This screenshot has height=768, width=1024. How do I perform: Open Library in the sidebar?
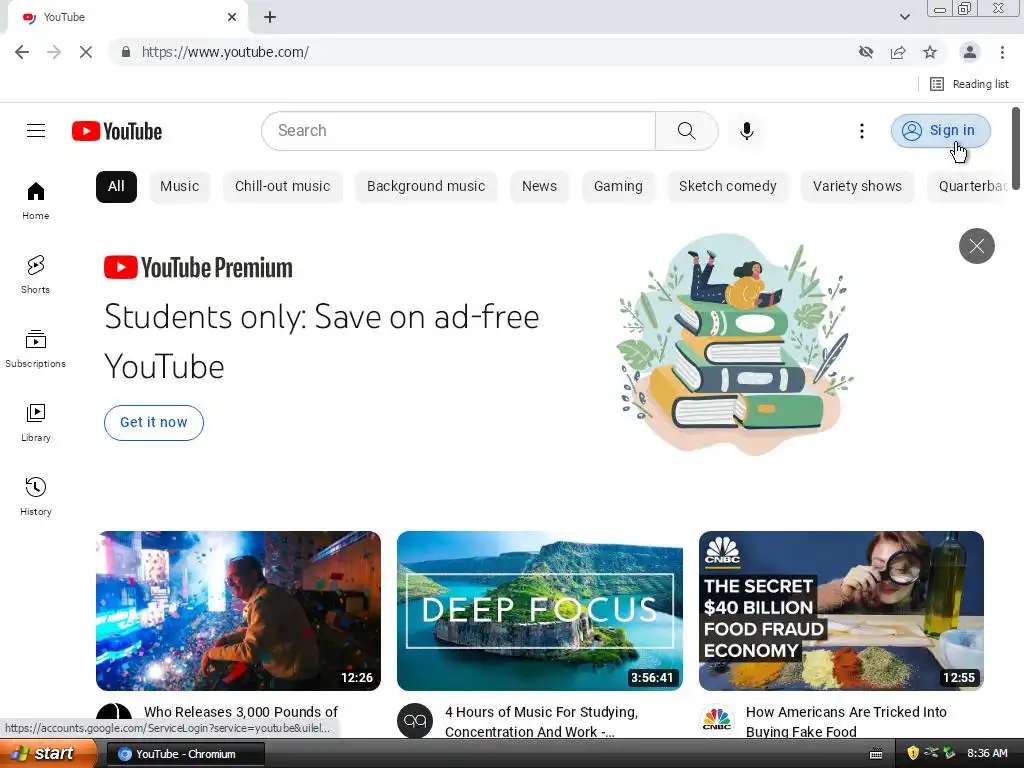click(35, 423)
